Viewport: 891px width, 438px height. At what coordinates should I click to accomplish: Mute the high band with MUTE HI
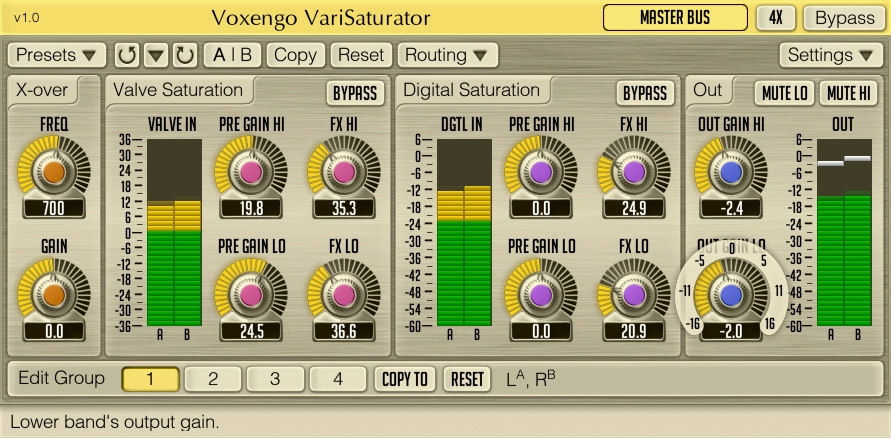[x=849, y=94]
